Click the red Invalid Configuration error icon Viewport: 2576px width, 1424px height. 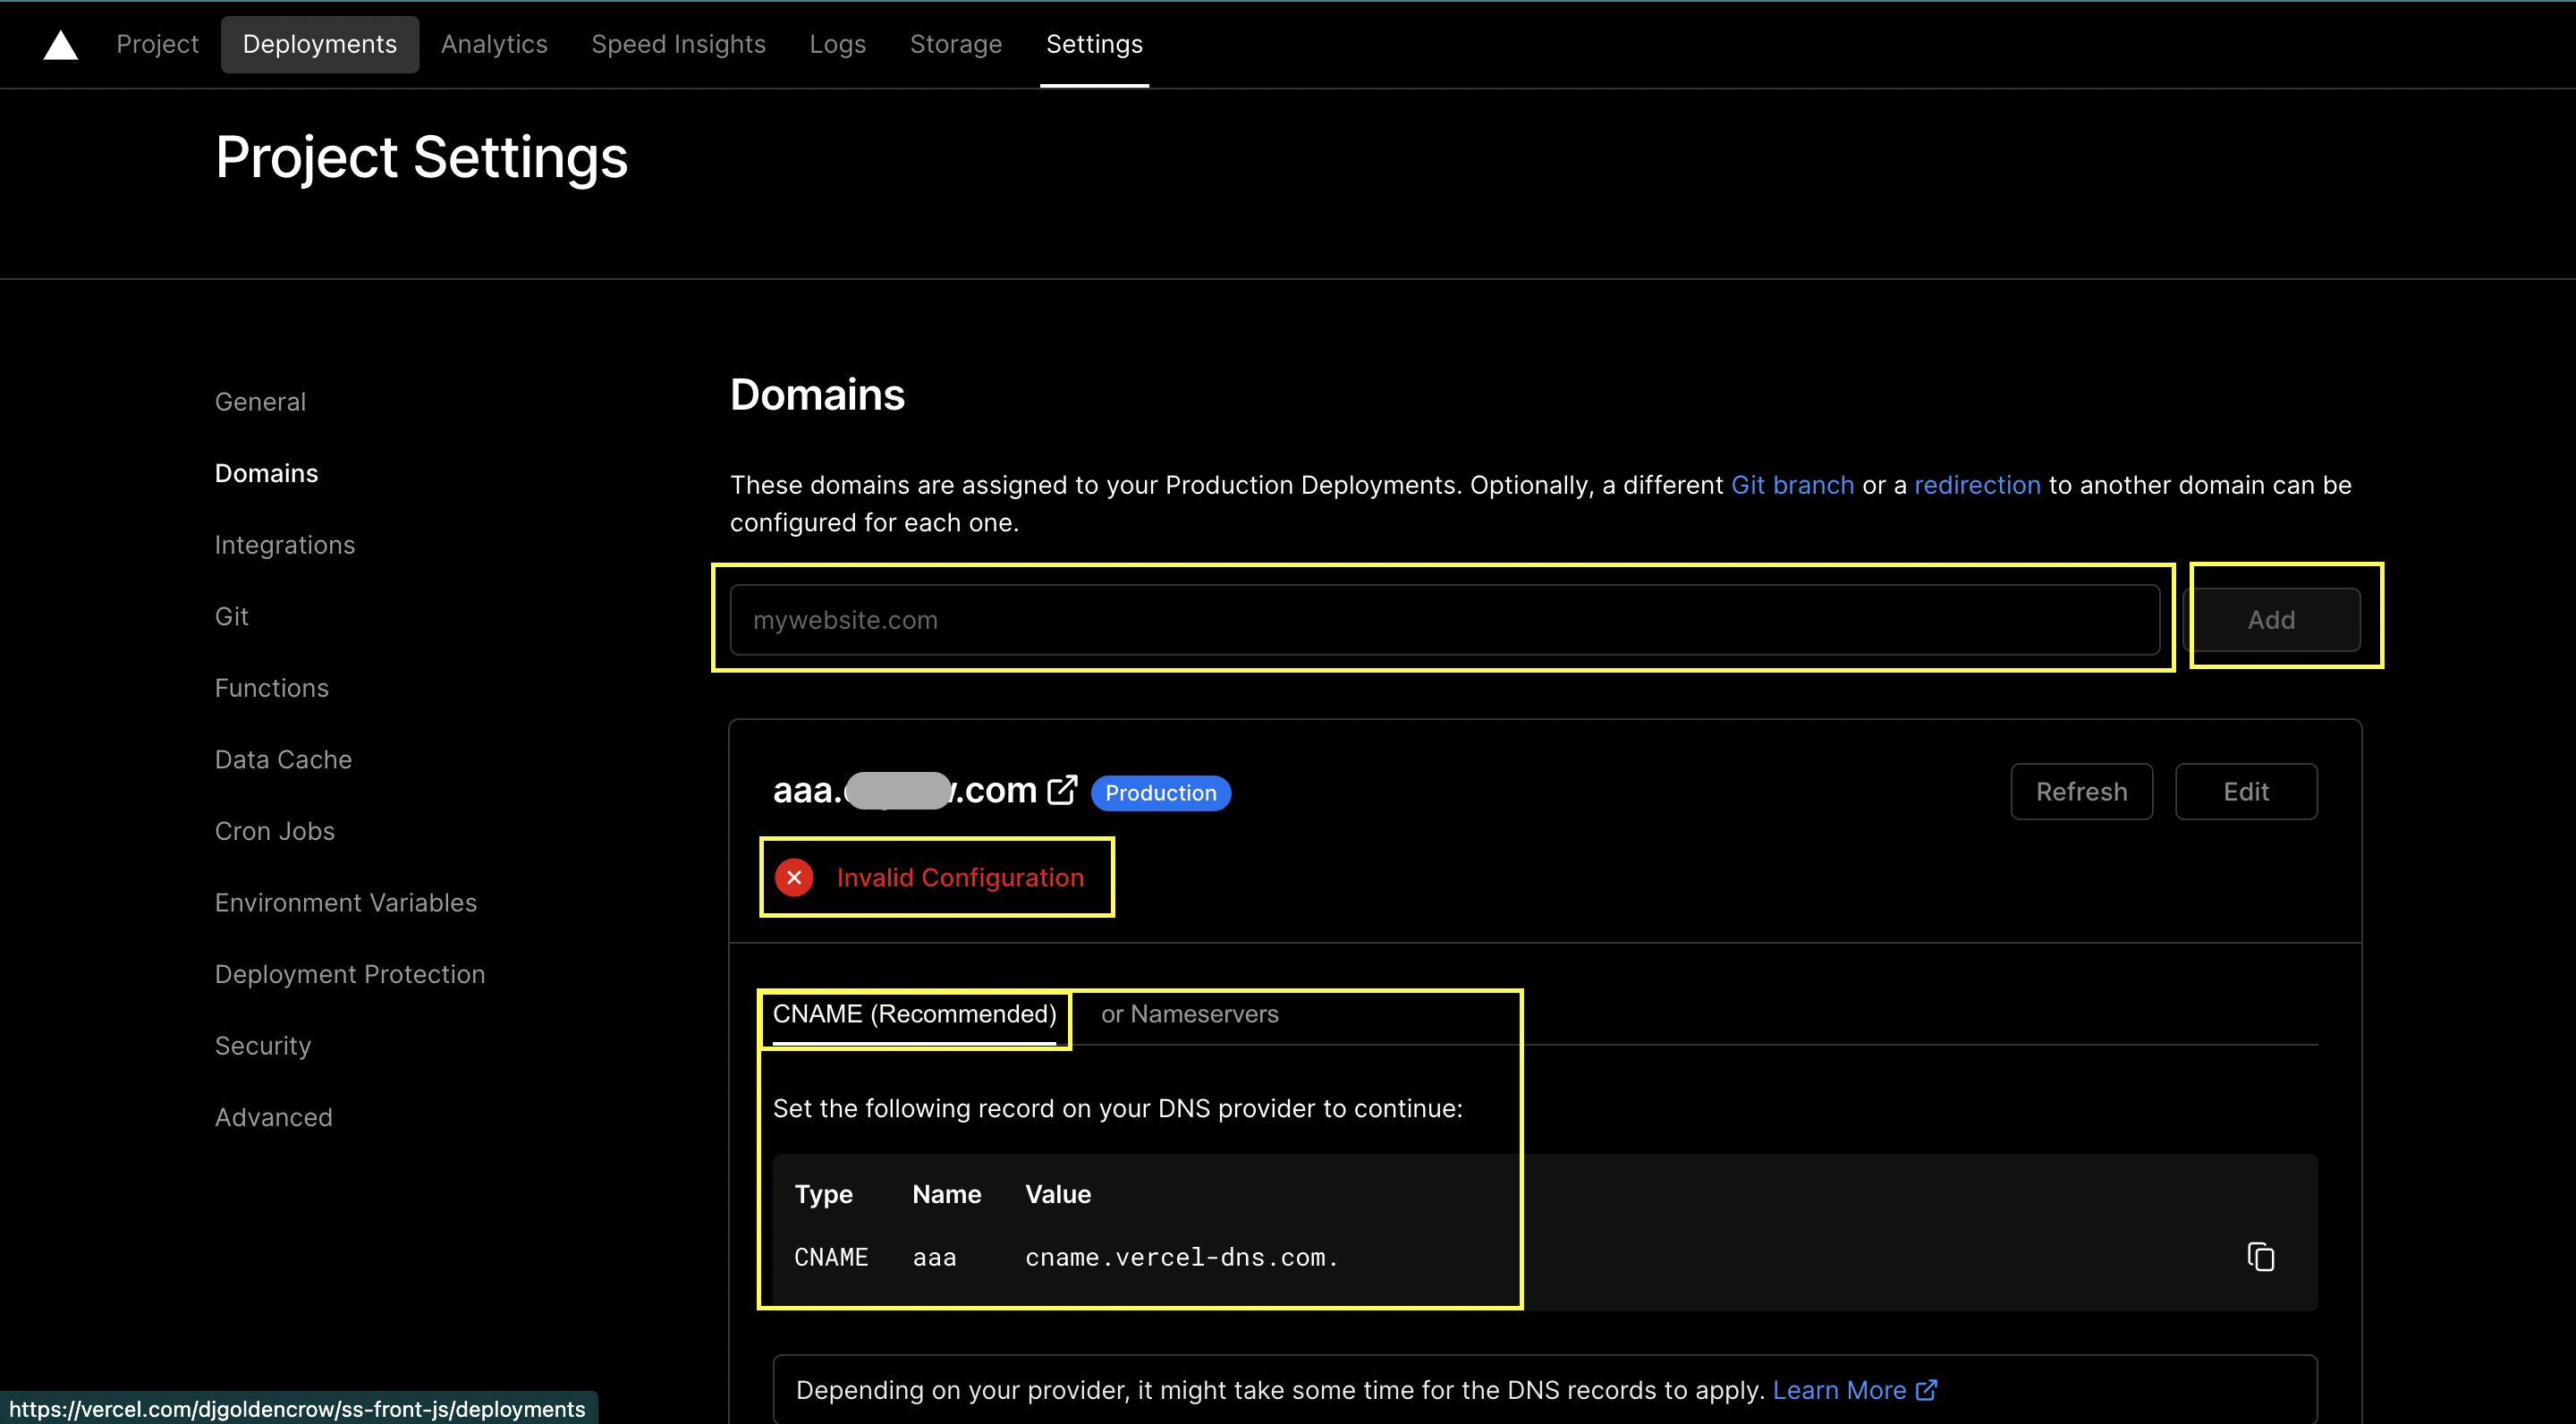pos(794,878)
